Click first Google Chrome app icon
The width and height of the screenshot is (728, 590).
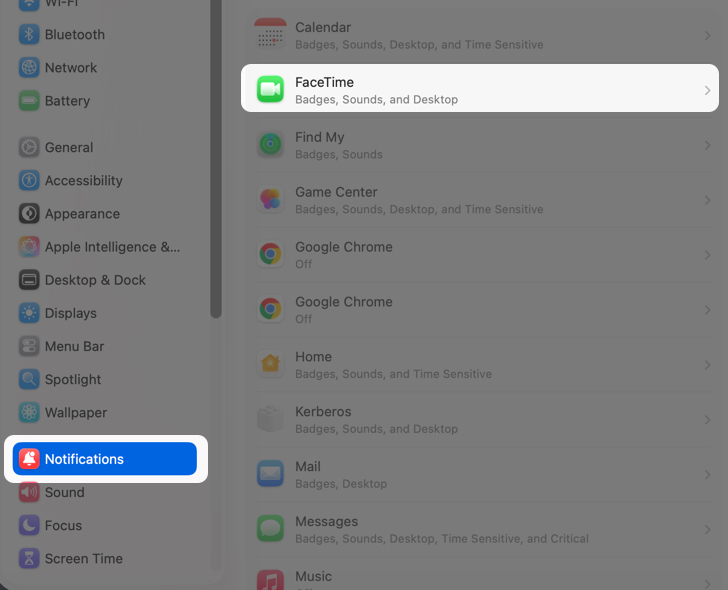270,254
